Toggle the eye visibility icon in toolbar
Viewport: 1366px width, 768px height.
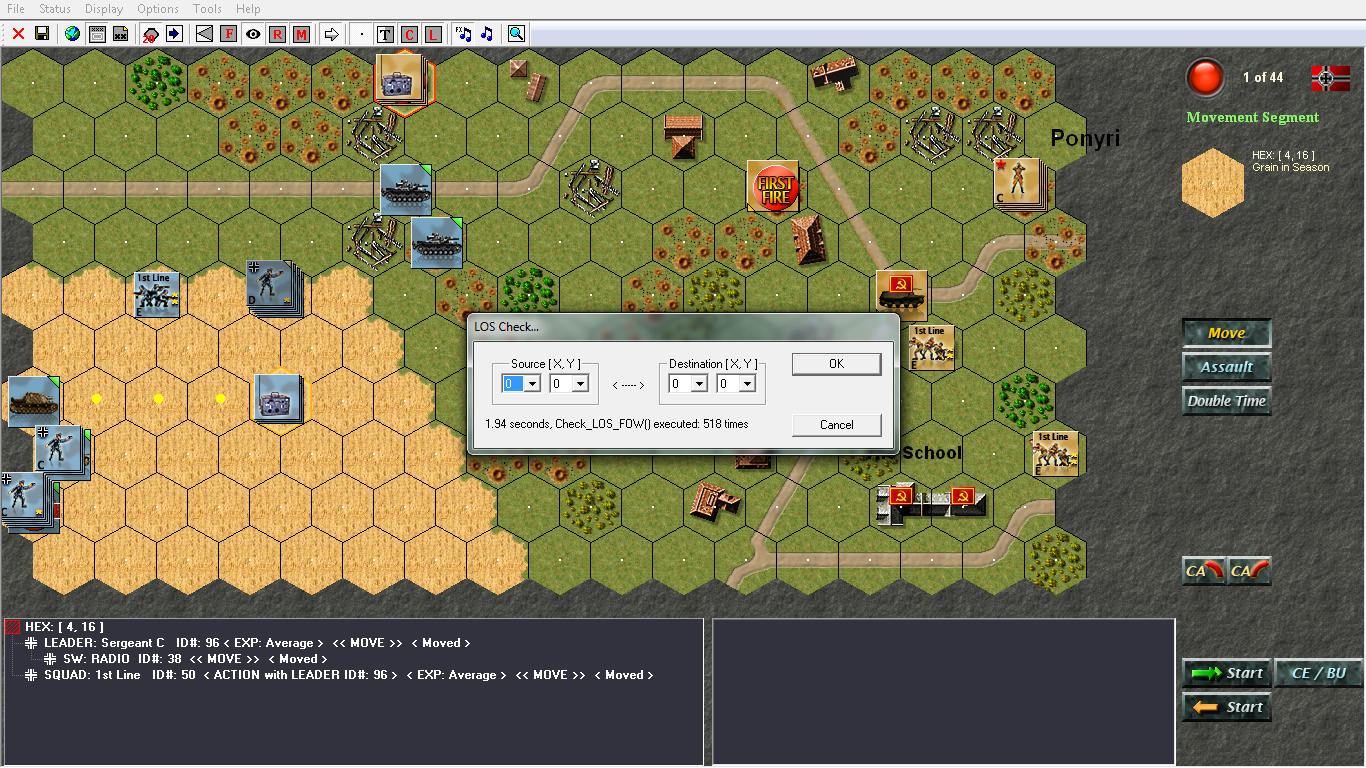coord(253,34)
